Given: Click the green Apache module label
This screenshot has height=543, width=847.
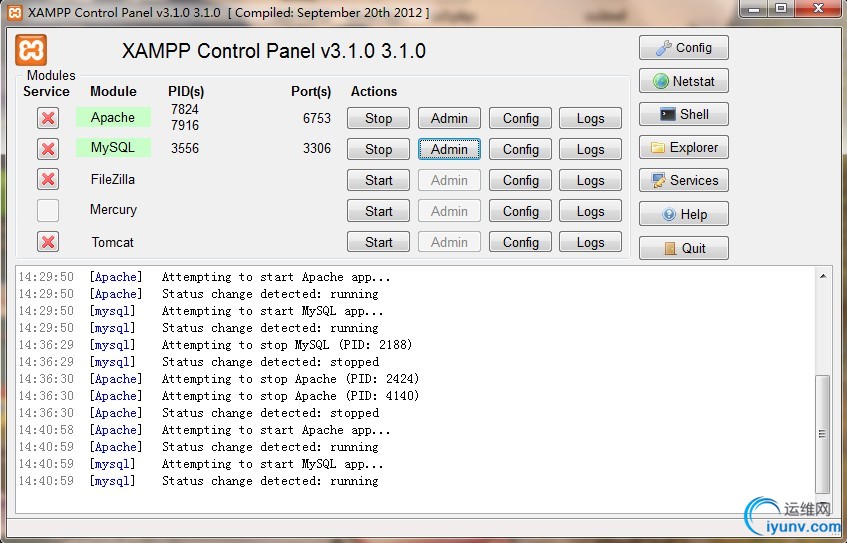Looking at the screenshot, I should coord(113,117).
